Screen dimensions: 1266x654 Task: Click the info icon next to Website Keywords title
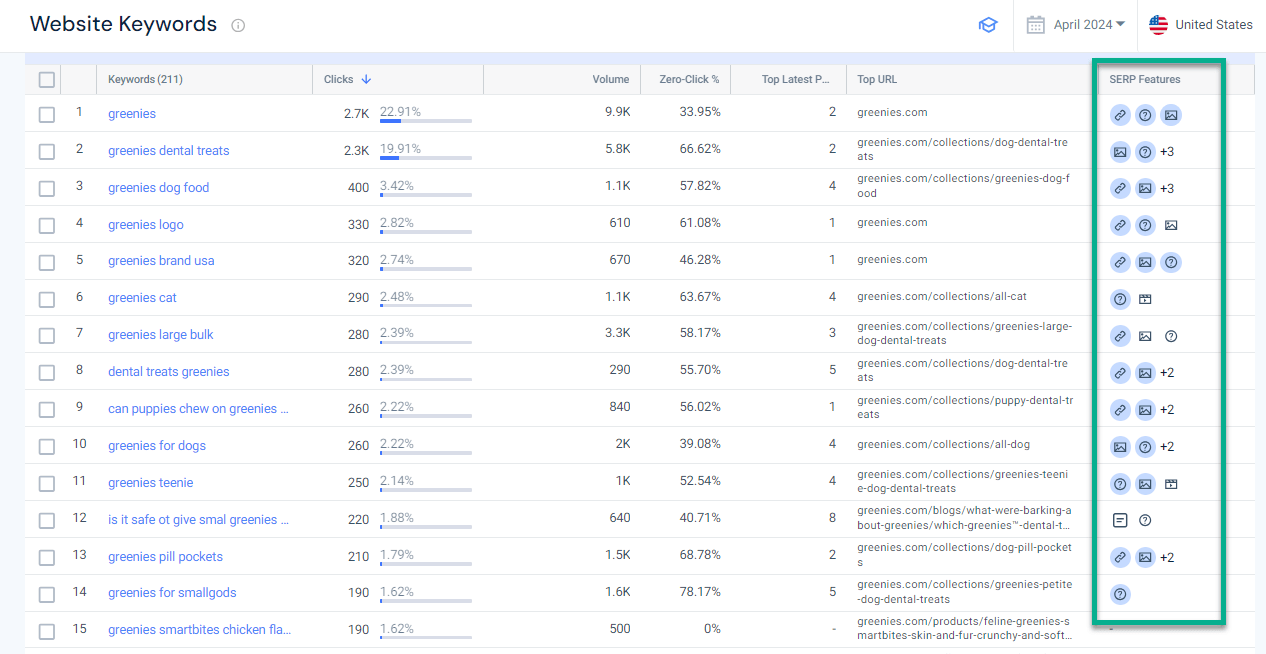tap(238, 25)
